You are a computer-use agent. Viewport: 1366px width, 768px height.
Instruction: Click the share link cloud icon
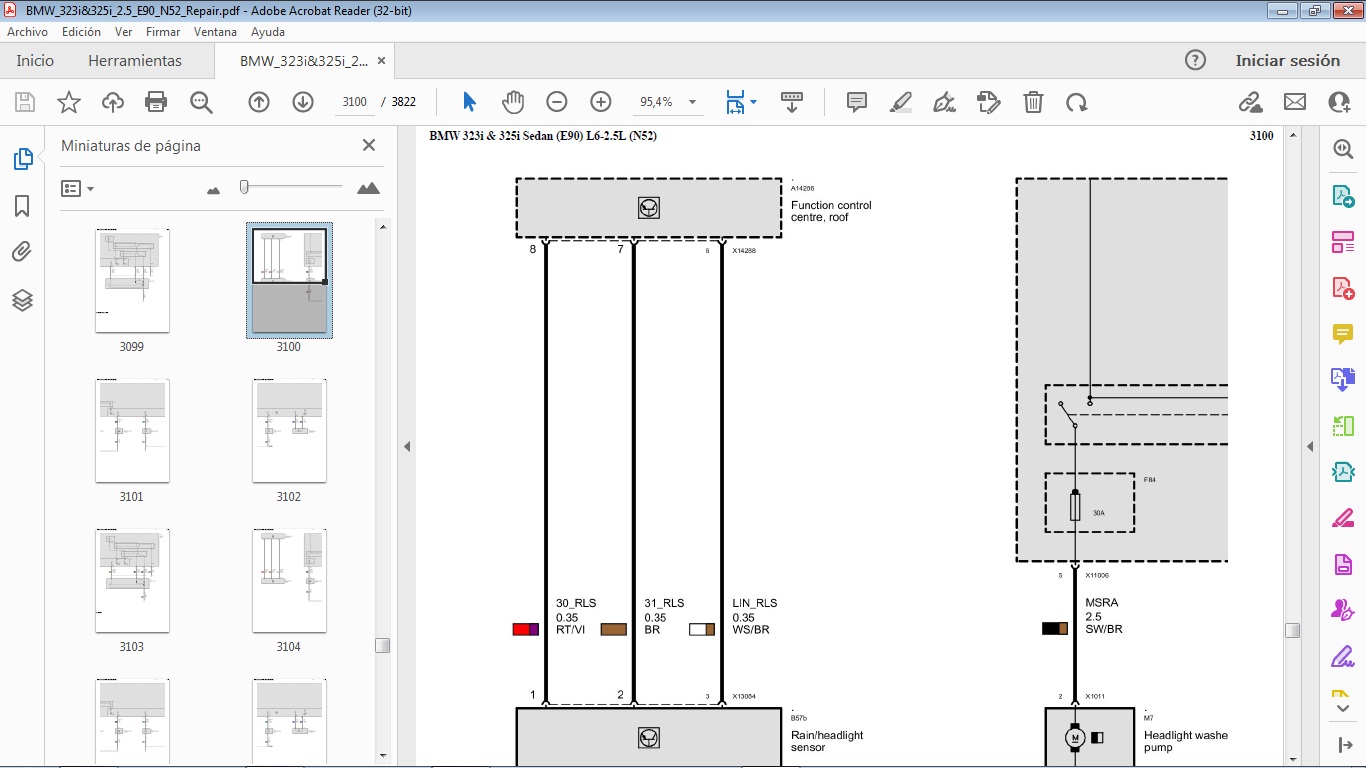[x=1250, y=102]
